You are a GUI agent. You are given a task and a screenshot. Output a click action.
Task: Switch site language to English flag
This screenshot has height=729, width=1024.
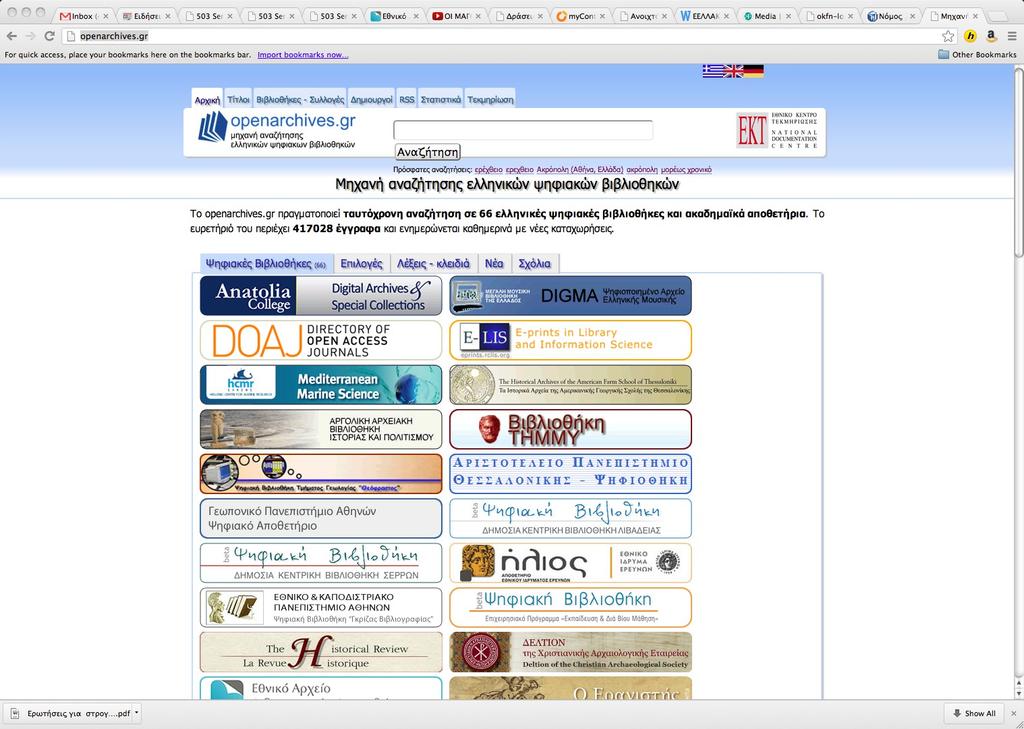(733, 71)
